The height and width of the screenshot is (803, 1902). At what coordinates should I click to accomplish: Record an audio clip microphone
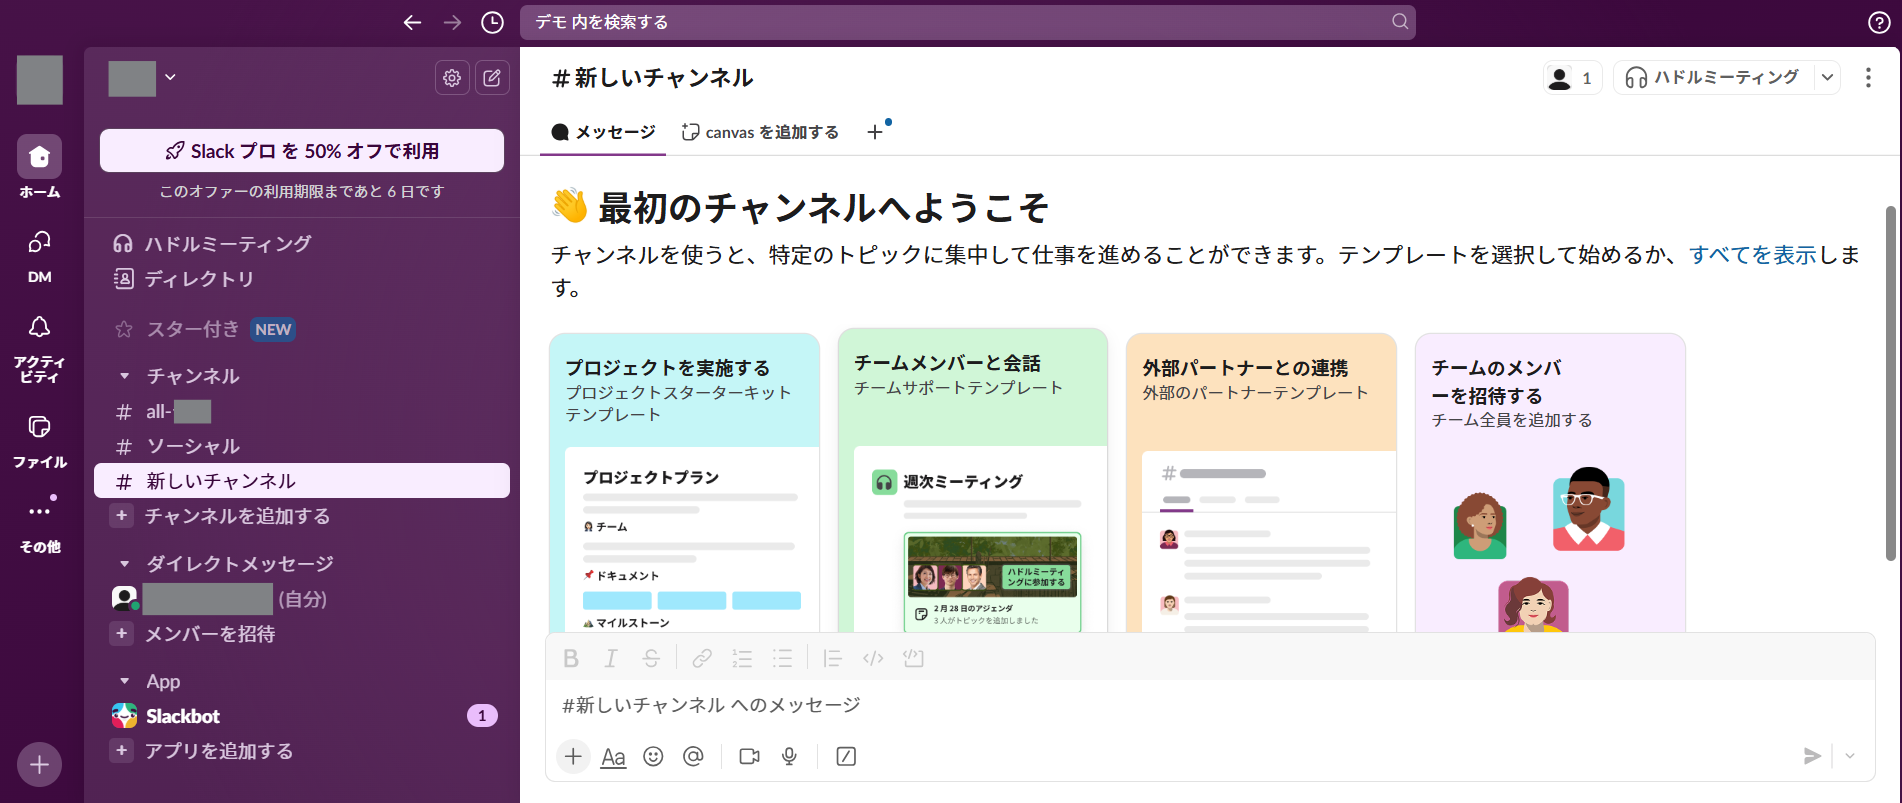coord(789,756)
